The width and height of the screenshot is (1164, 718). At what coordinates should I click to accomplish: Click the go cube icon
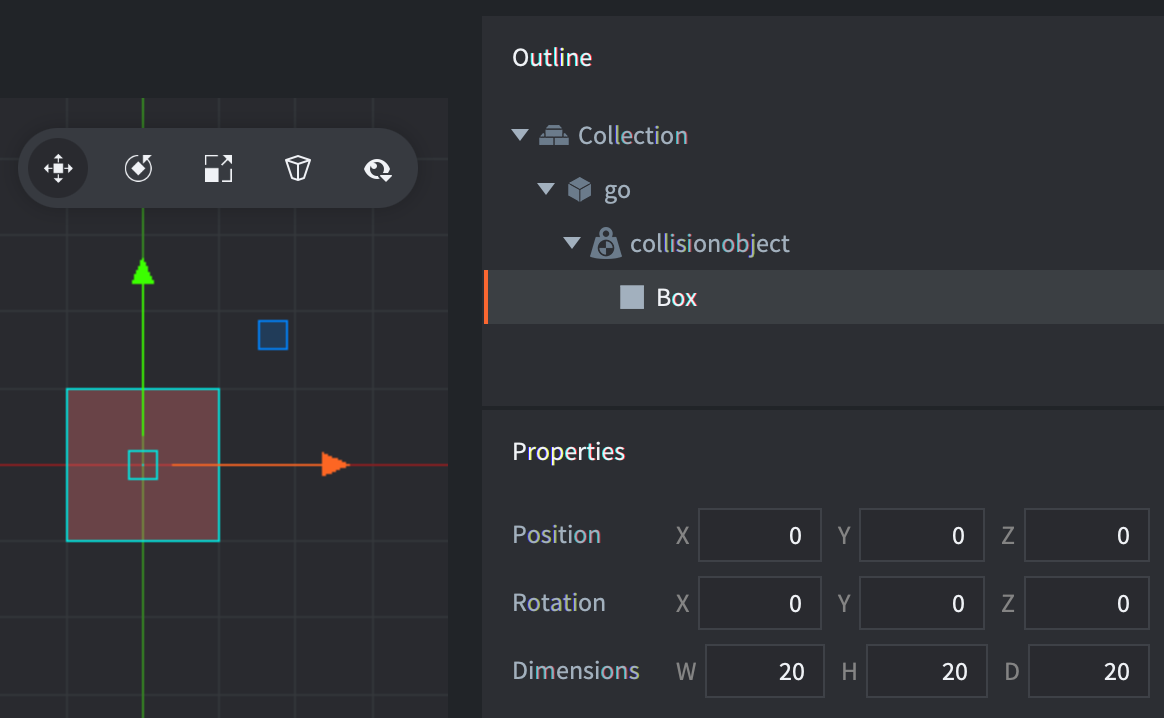(580, 189)
